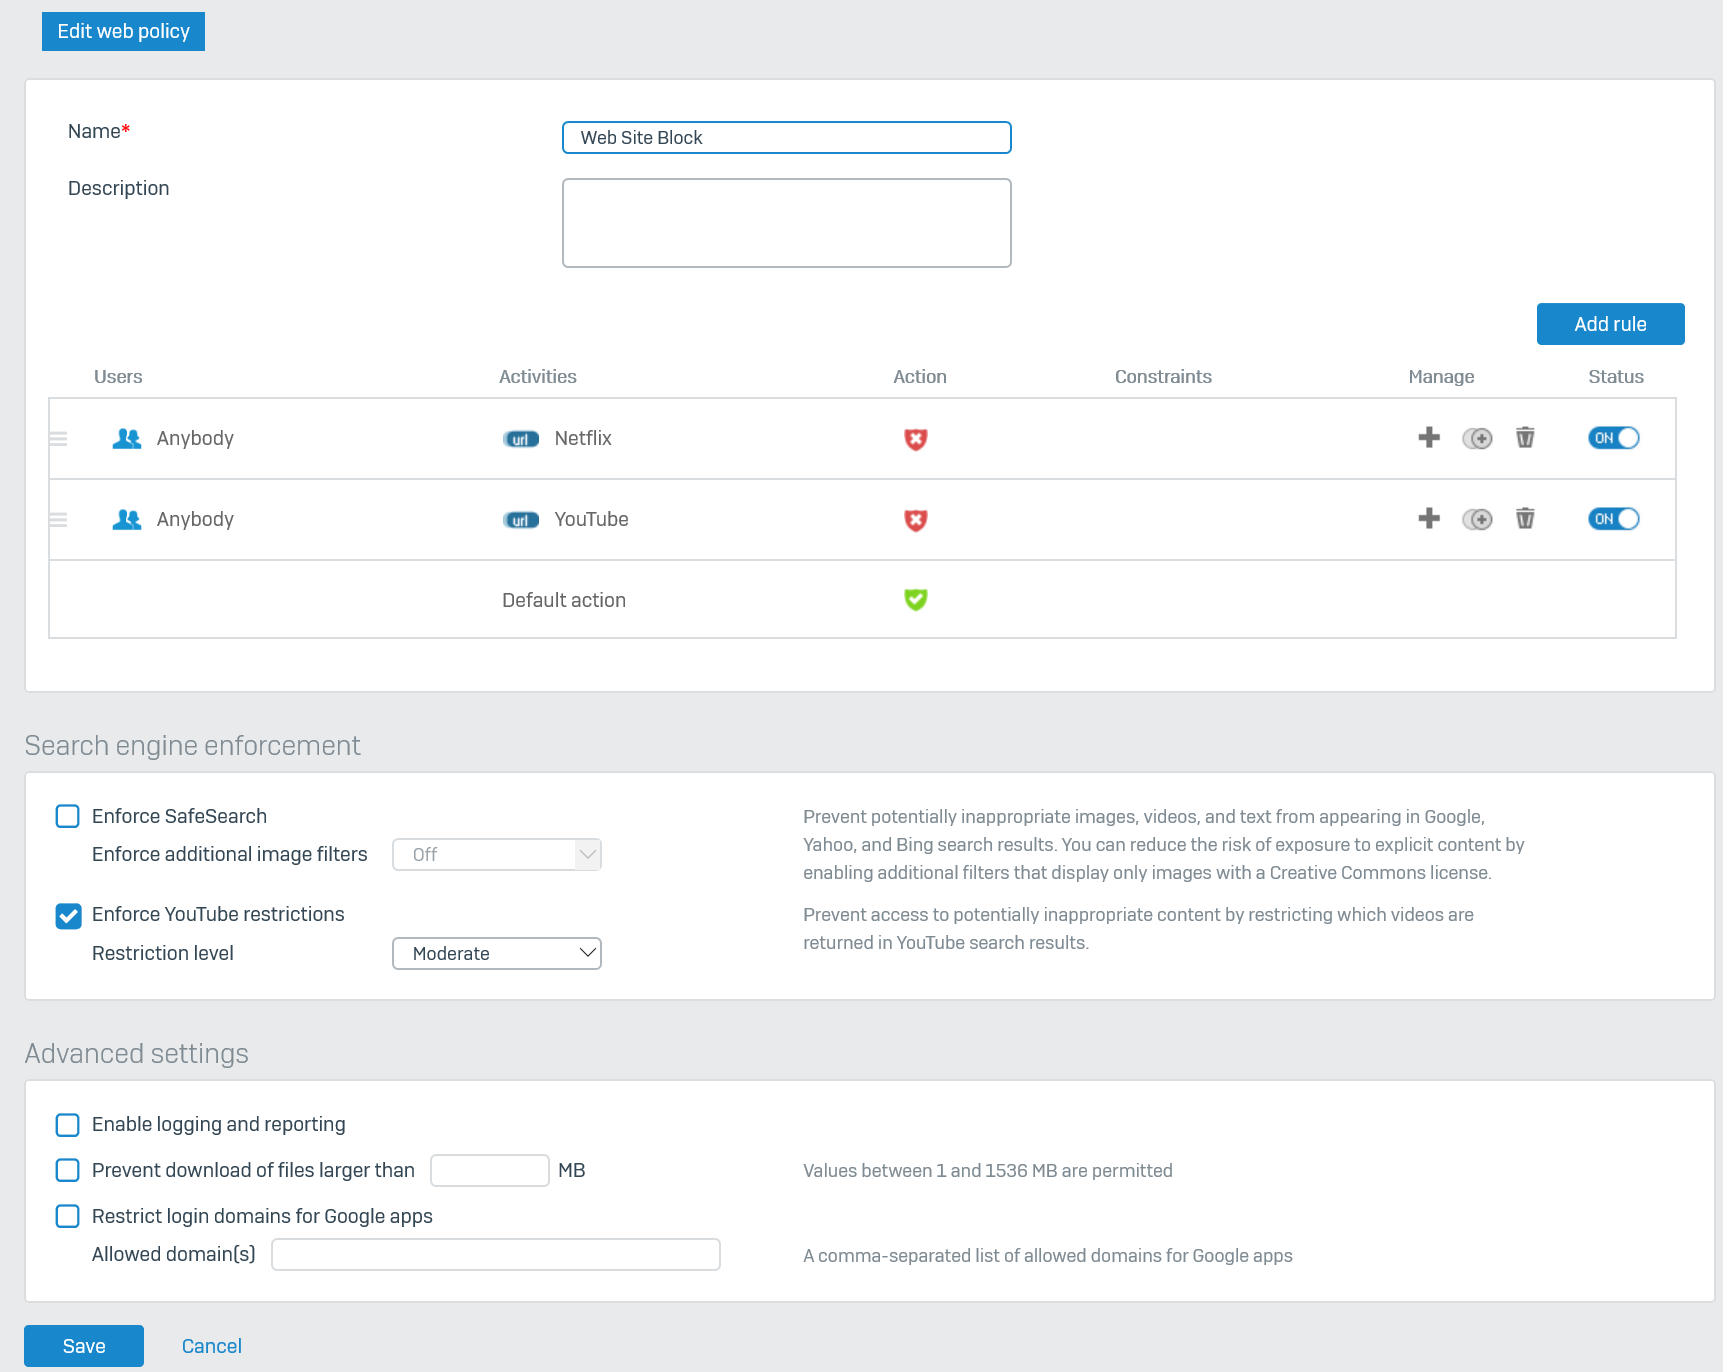Click the plus icon in Netflix rule row
1723x1372 pixels.
pos(1429,438)
